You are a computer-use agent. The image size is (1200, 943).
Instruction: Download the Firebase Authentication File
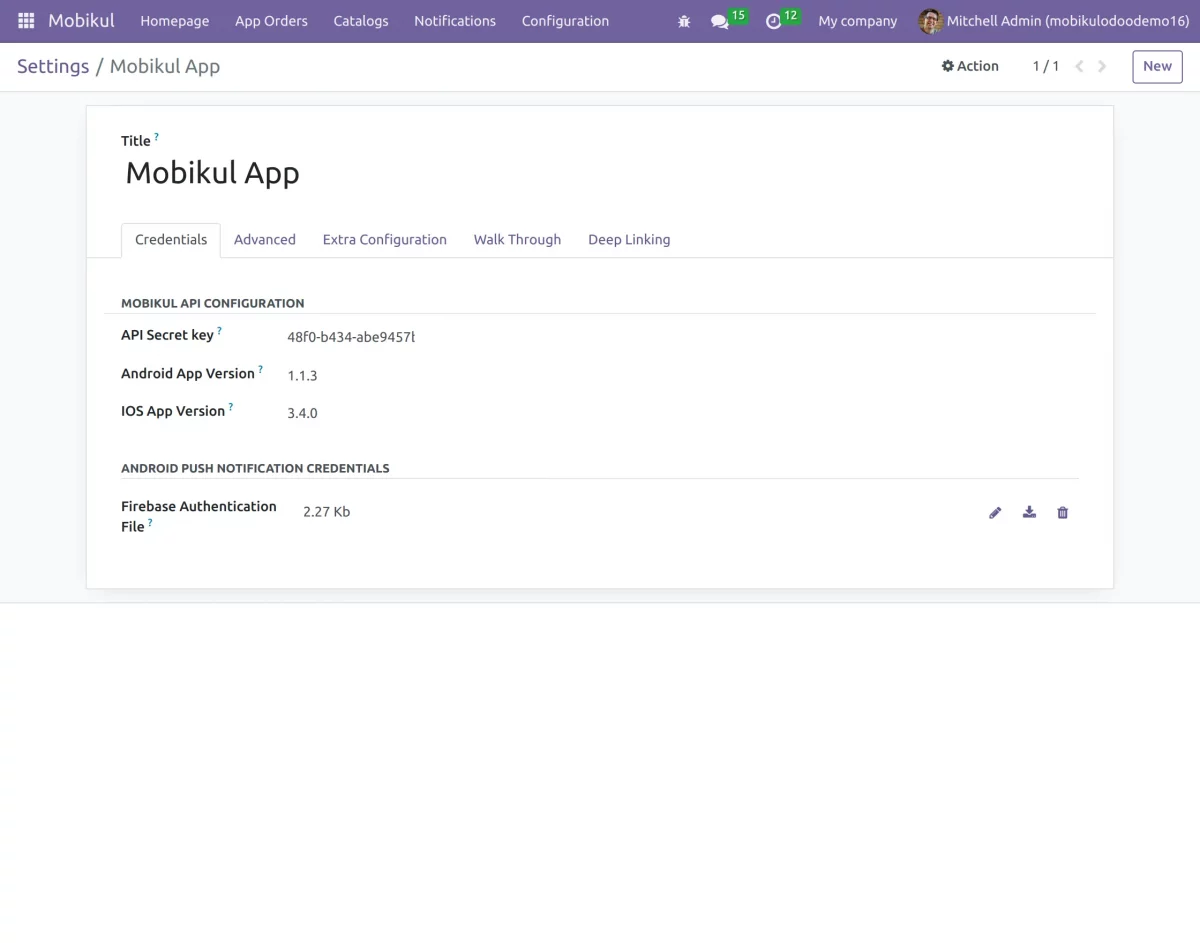[1029, 512]
